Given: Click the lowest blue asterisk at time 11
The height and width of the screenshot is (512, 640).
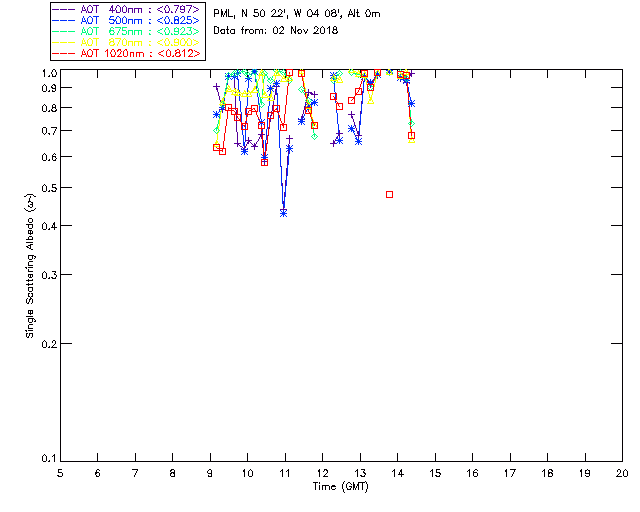Looking at the screenshot, I should point(284,213).
